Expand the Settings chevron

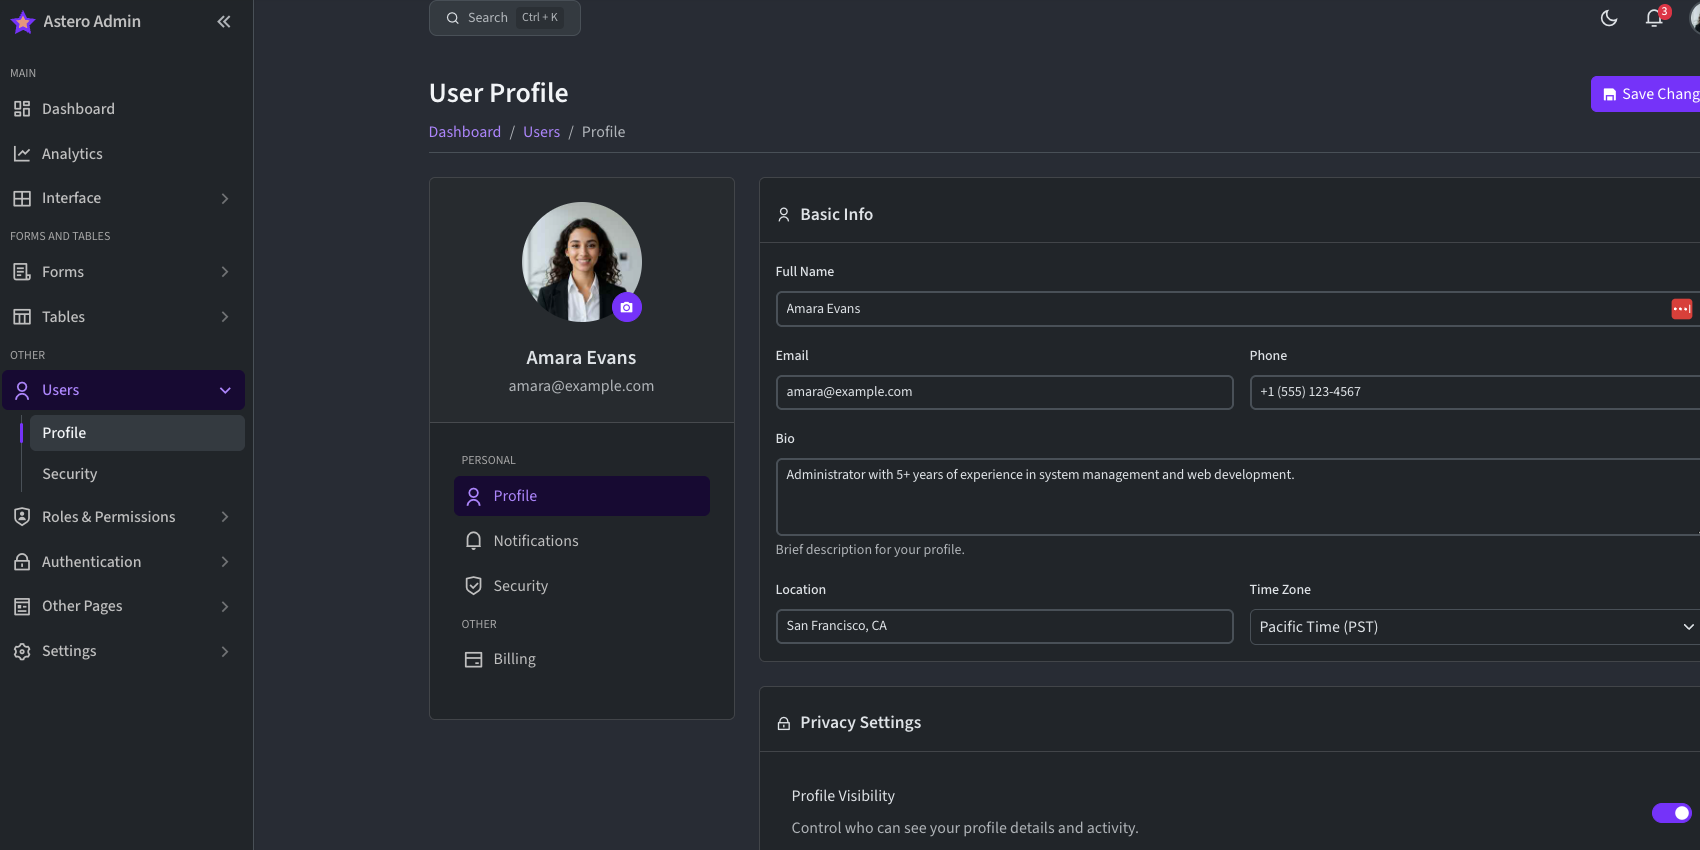pos(225,651)
